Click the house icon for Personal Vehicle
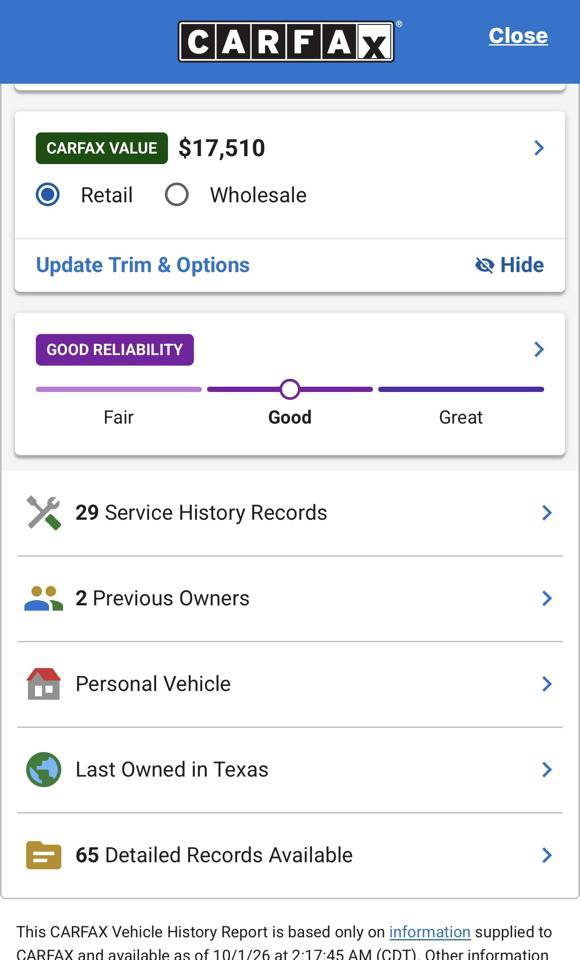This screenshot has width=580, height=960. [x=43, y=684]
